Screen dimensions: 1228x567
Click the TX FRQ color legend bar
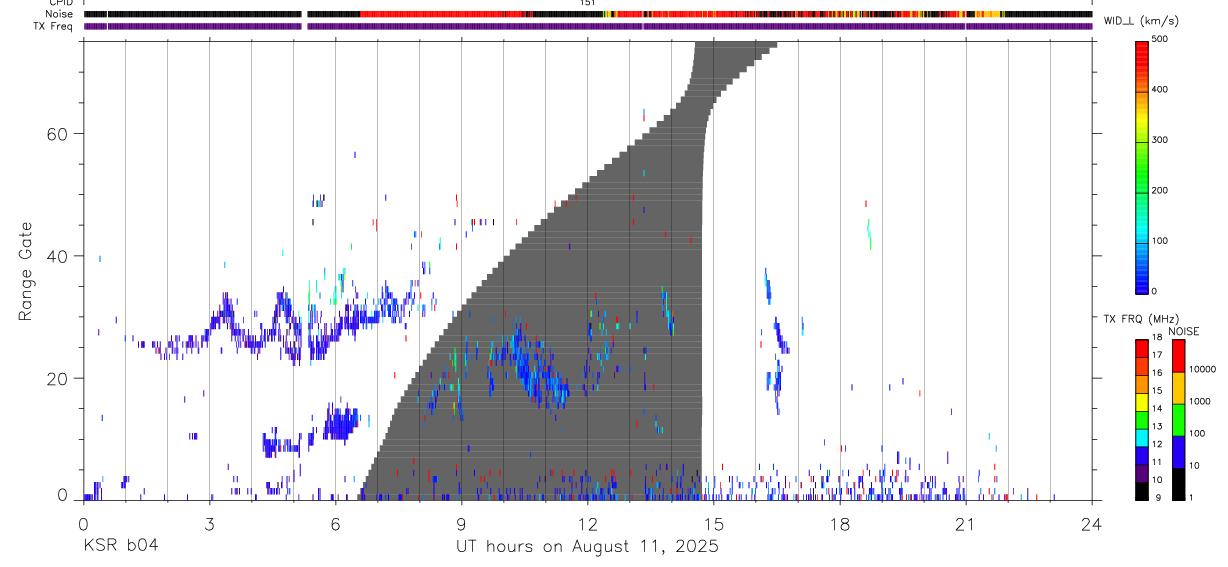pyautogui.click(x=1141, y=420)
